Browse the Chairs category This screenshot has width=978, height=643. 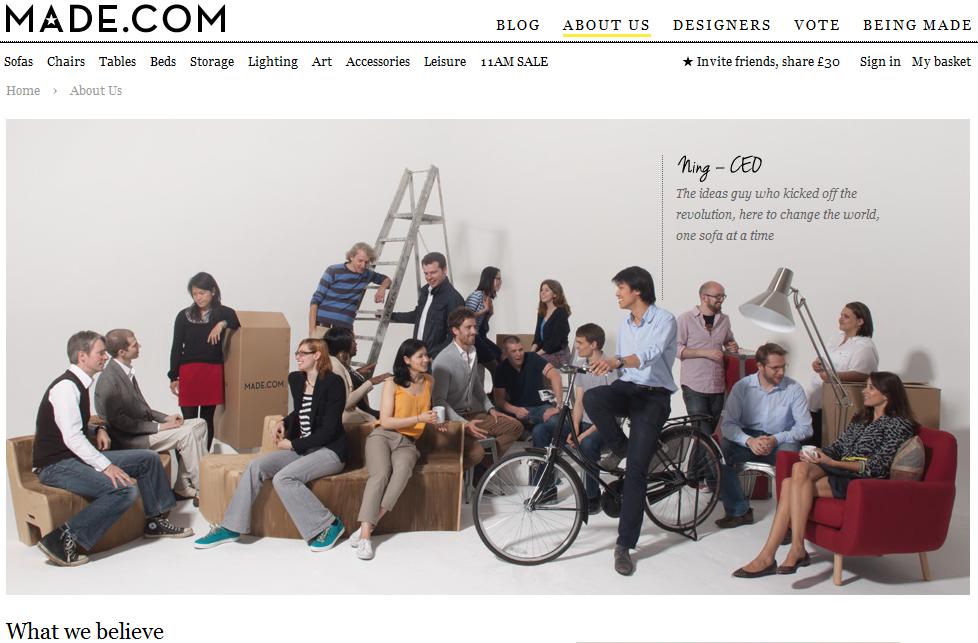(66, 62)
